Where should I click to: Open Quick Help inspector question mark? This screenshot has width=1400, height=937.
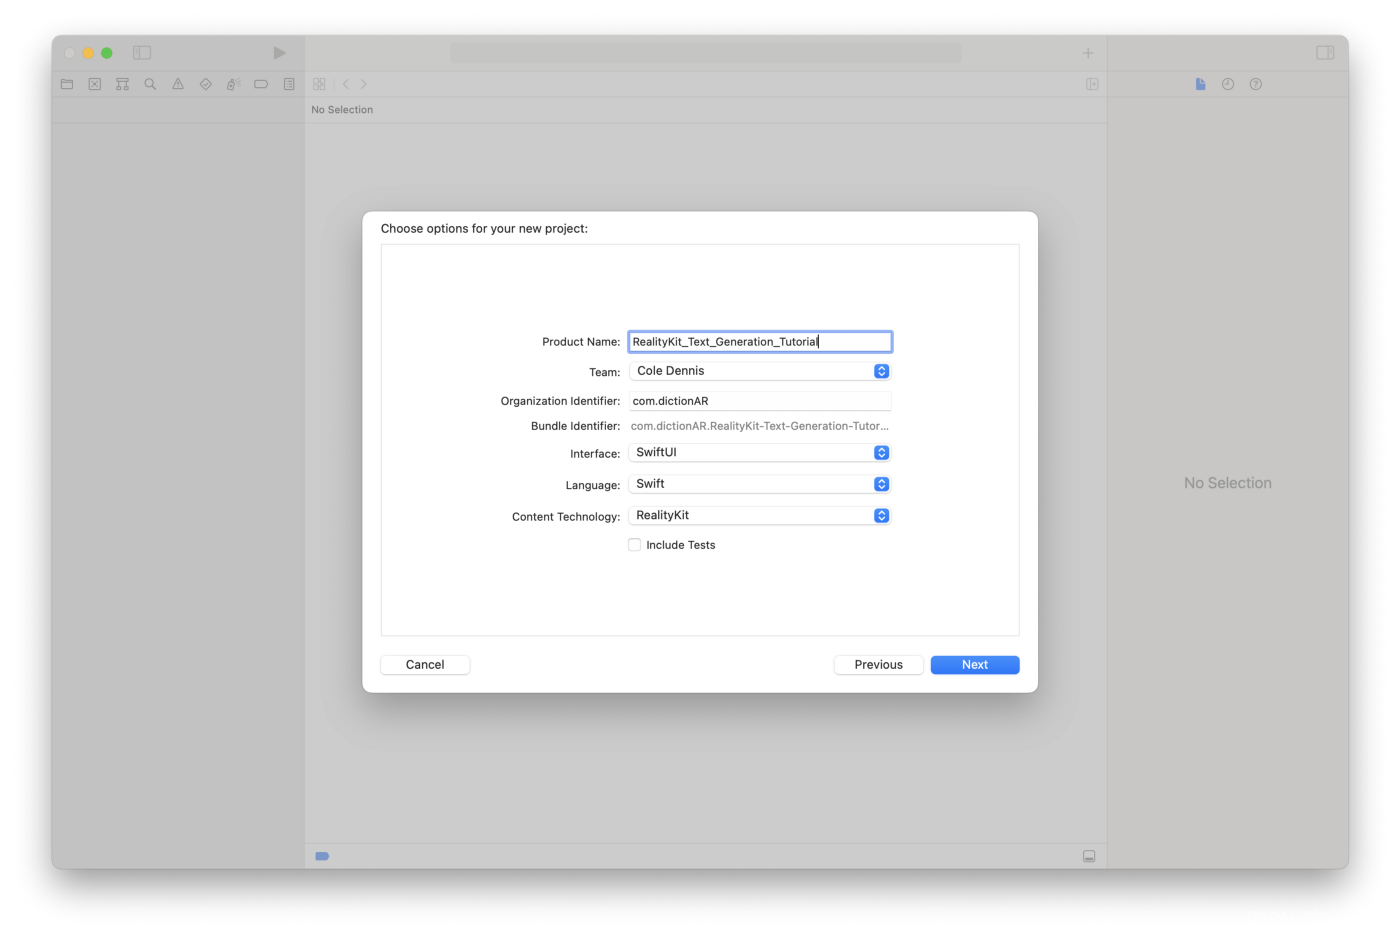coord(1255,84)
